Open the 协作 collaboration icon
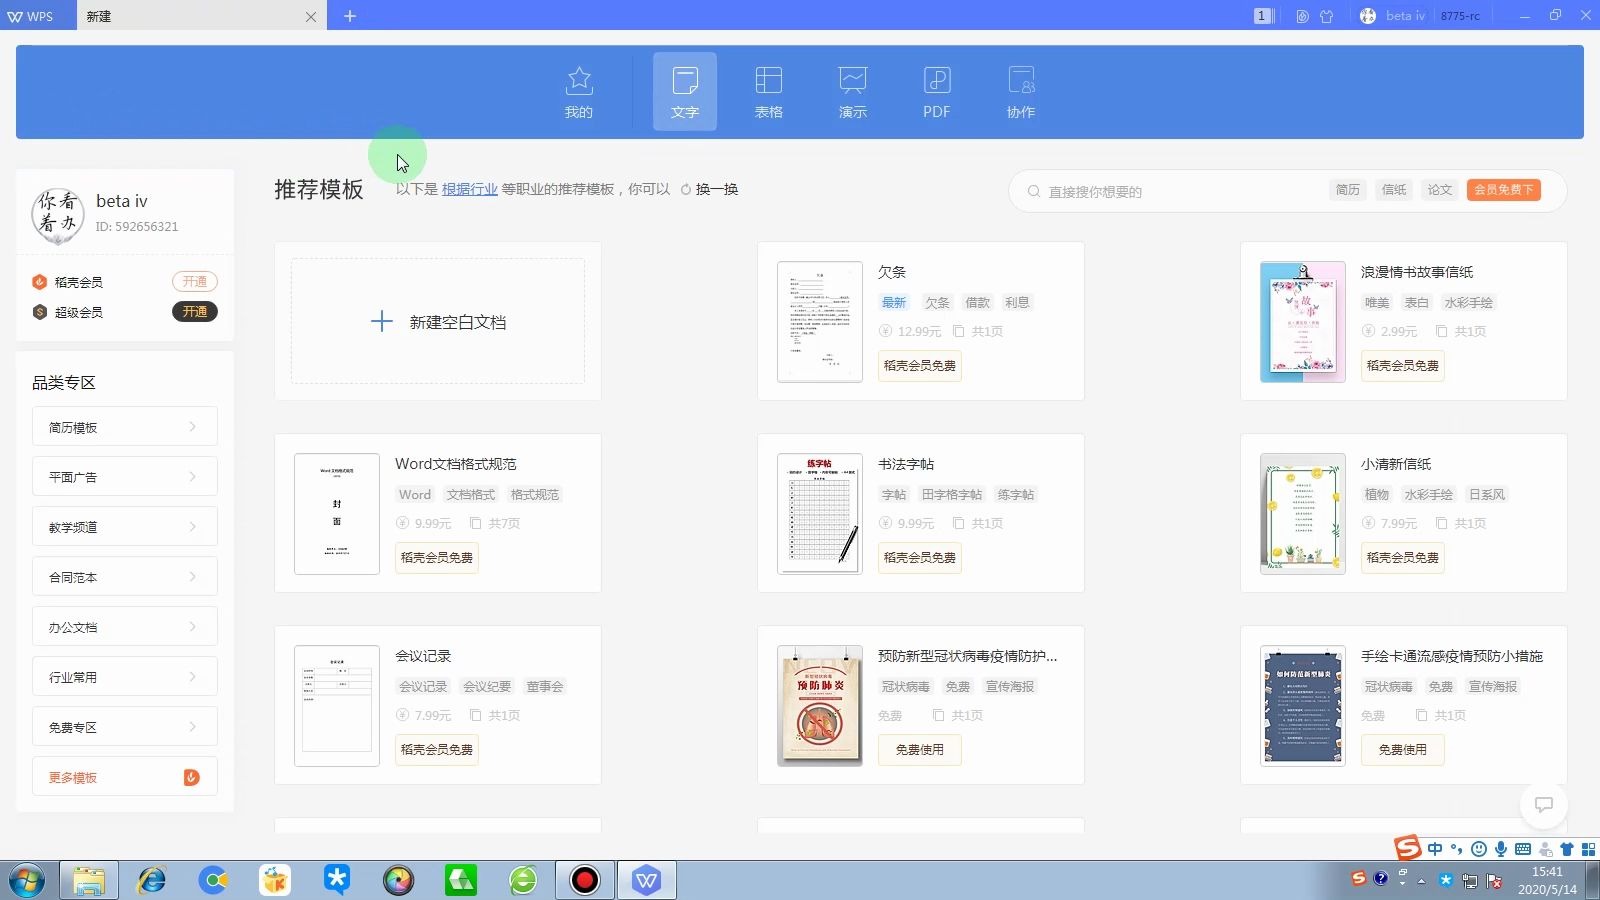 tap(1021, 91)
